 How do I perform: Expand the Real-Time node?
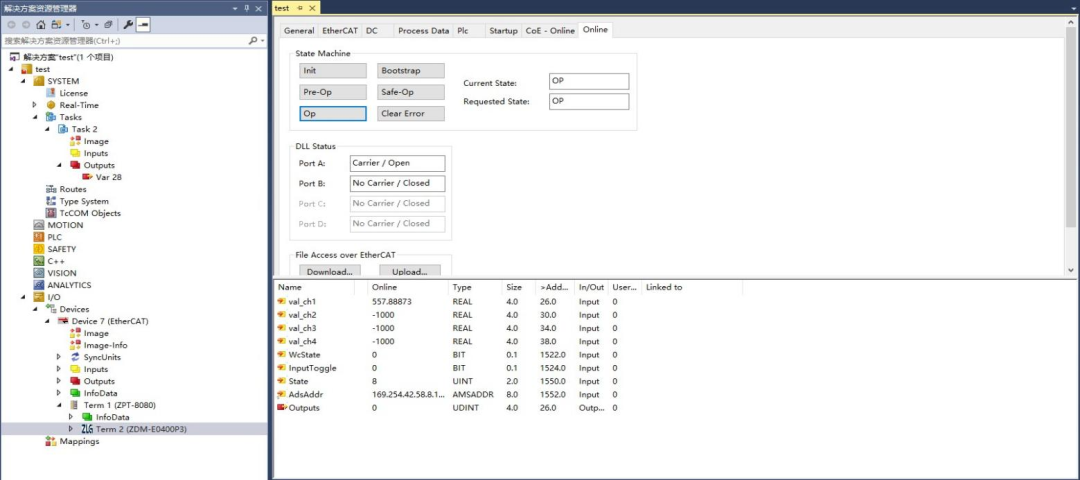(35, 105)
